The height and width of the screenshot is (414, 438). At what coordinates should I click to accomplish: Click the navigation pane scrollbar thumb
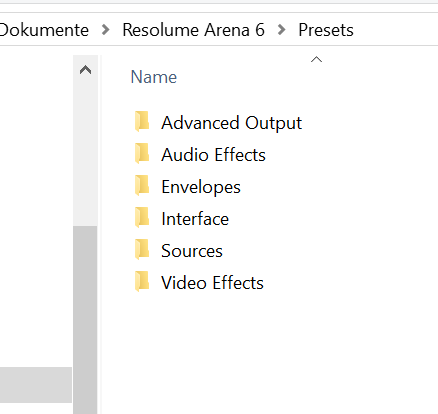pyautogui.click(x=85, y=320)
